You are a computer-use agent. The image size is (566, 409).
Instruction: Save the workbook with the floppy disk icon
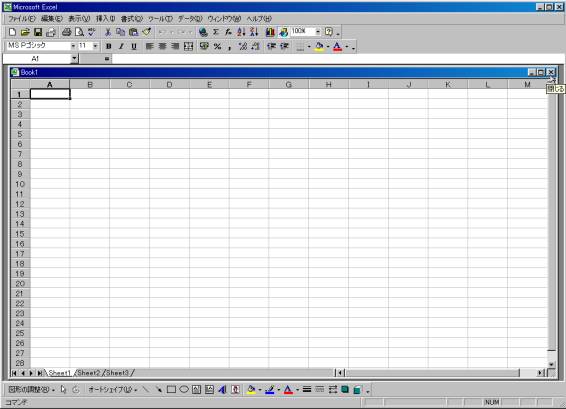point(38,32)
